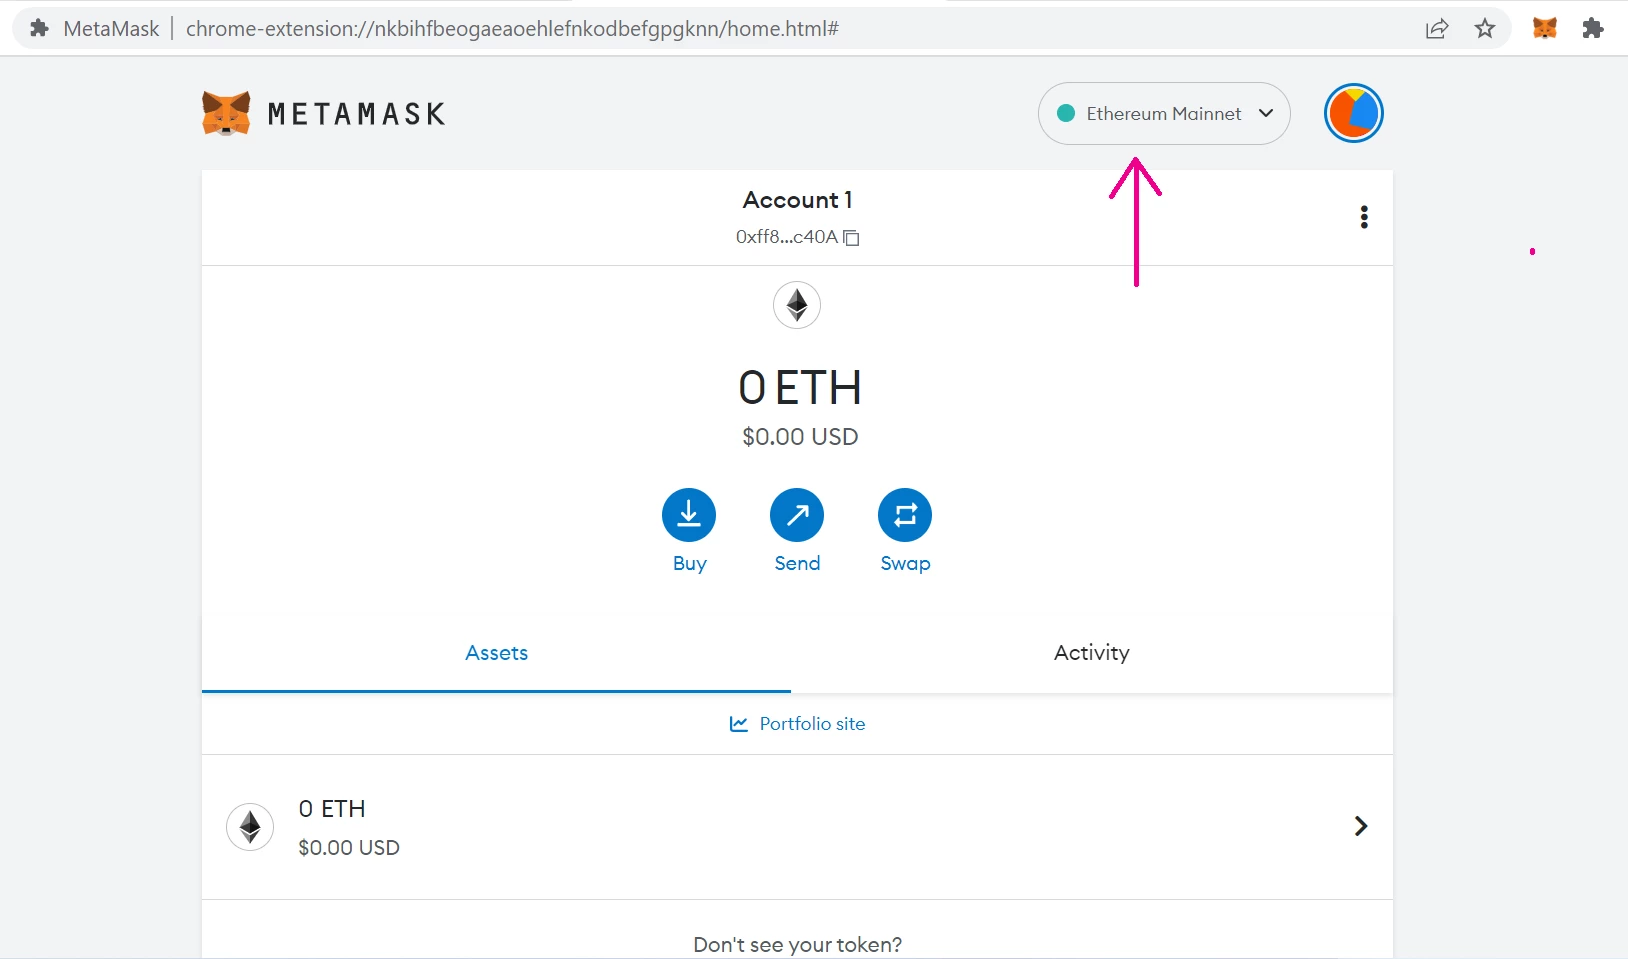The width and height of the screenshot is (1628, 959).
Task: Switch to the Activity tab
Action: tap(1092, 653)
